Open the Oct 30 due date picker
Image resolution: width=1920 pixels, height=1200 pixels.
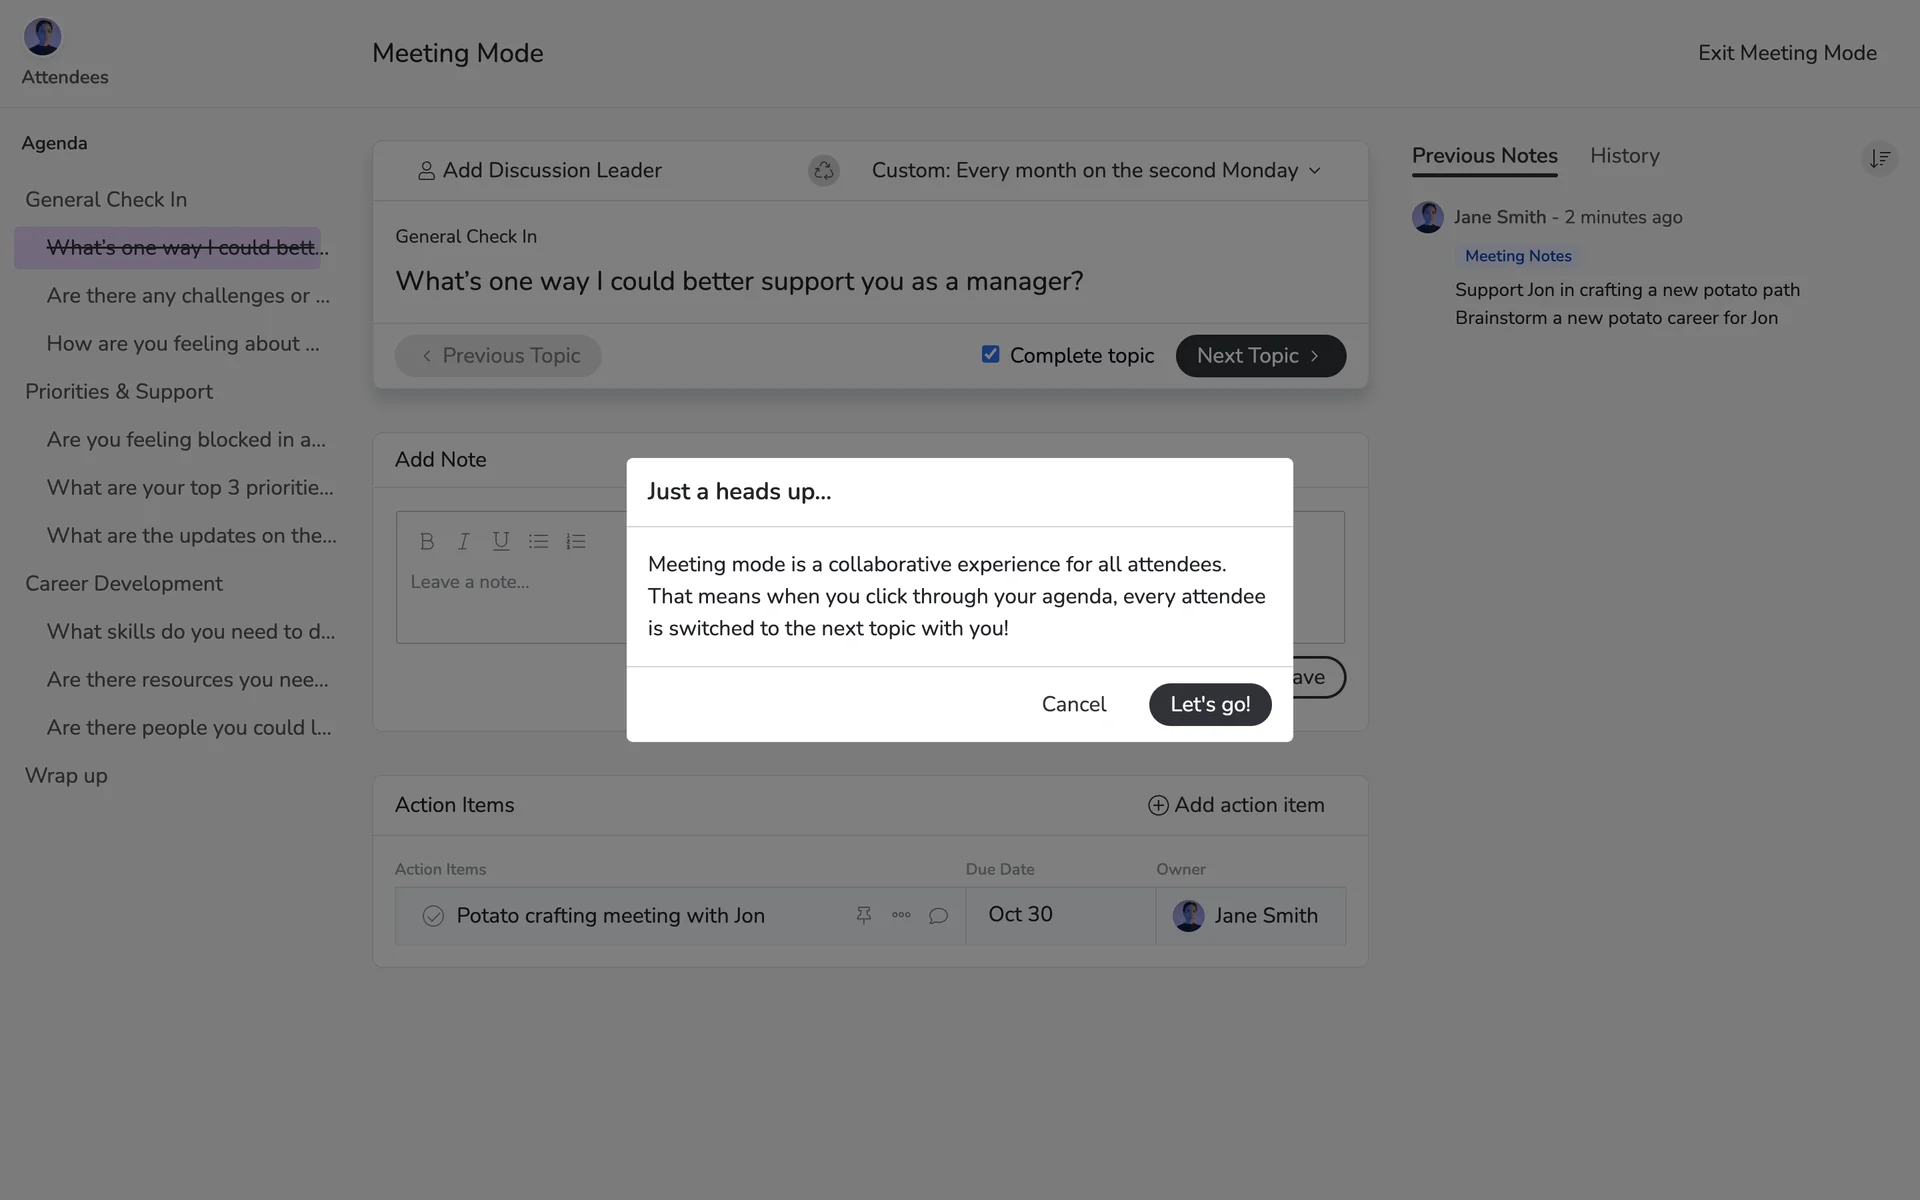pos(1020,915)
